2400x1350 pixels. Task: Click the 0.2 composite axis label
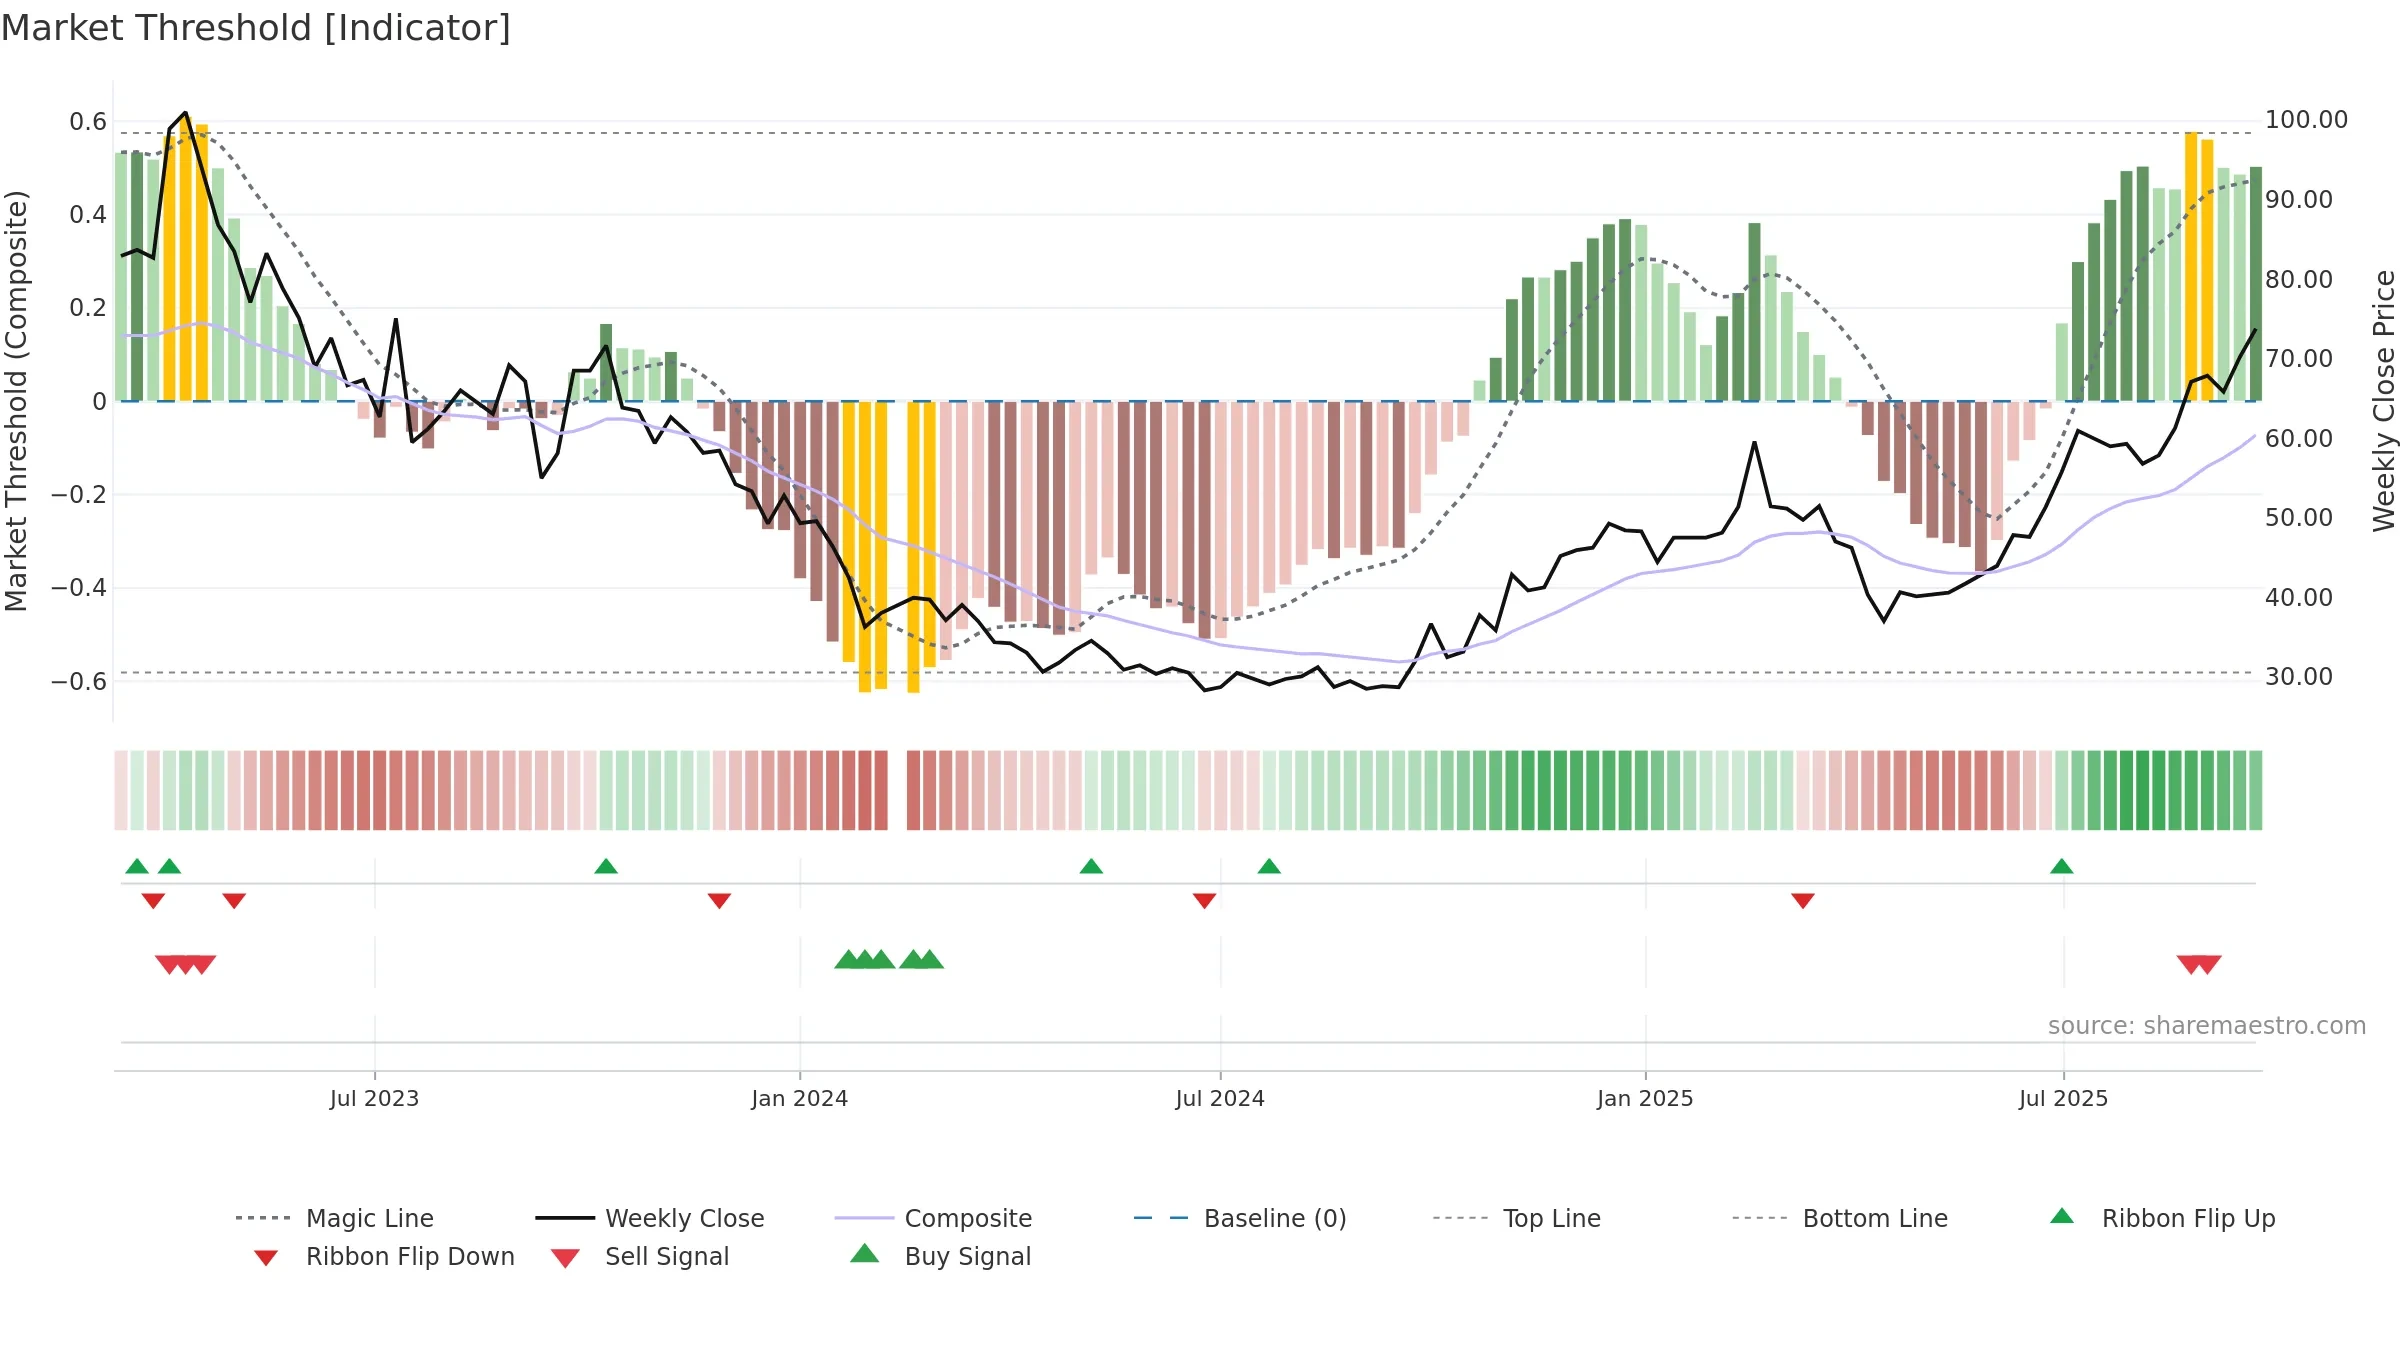pos(88,308)
